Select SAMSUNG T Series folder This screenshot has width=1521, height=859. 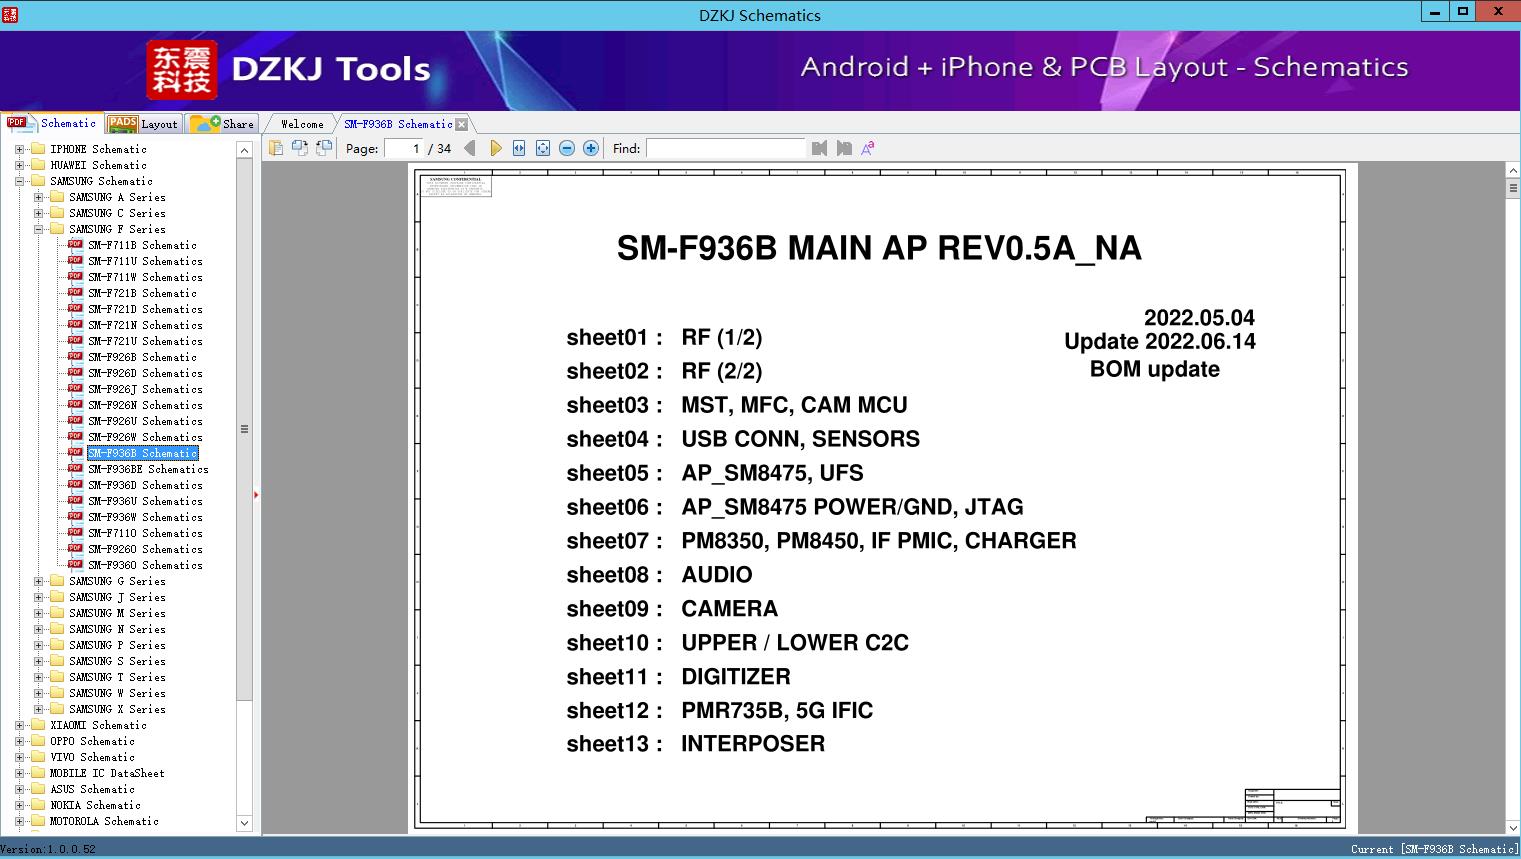coord(117,677)
